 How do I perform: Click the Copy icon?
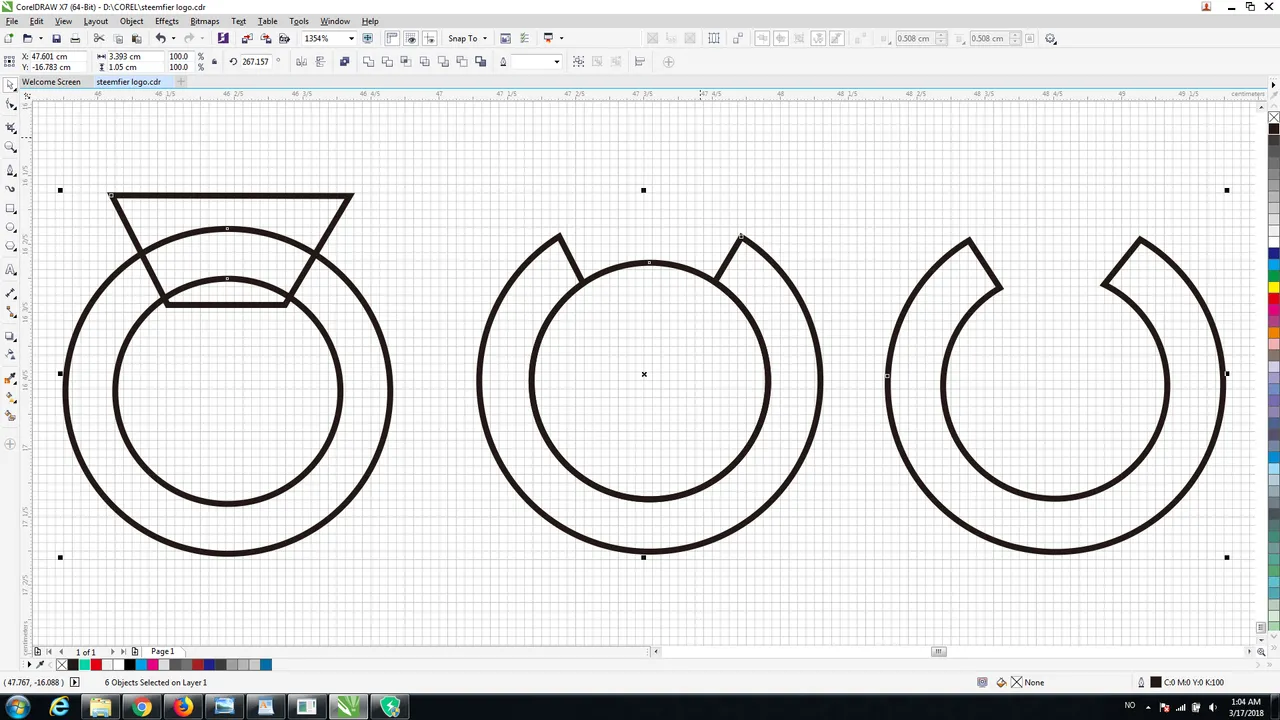click(x=118, y=38)
